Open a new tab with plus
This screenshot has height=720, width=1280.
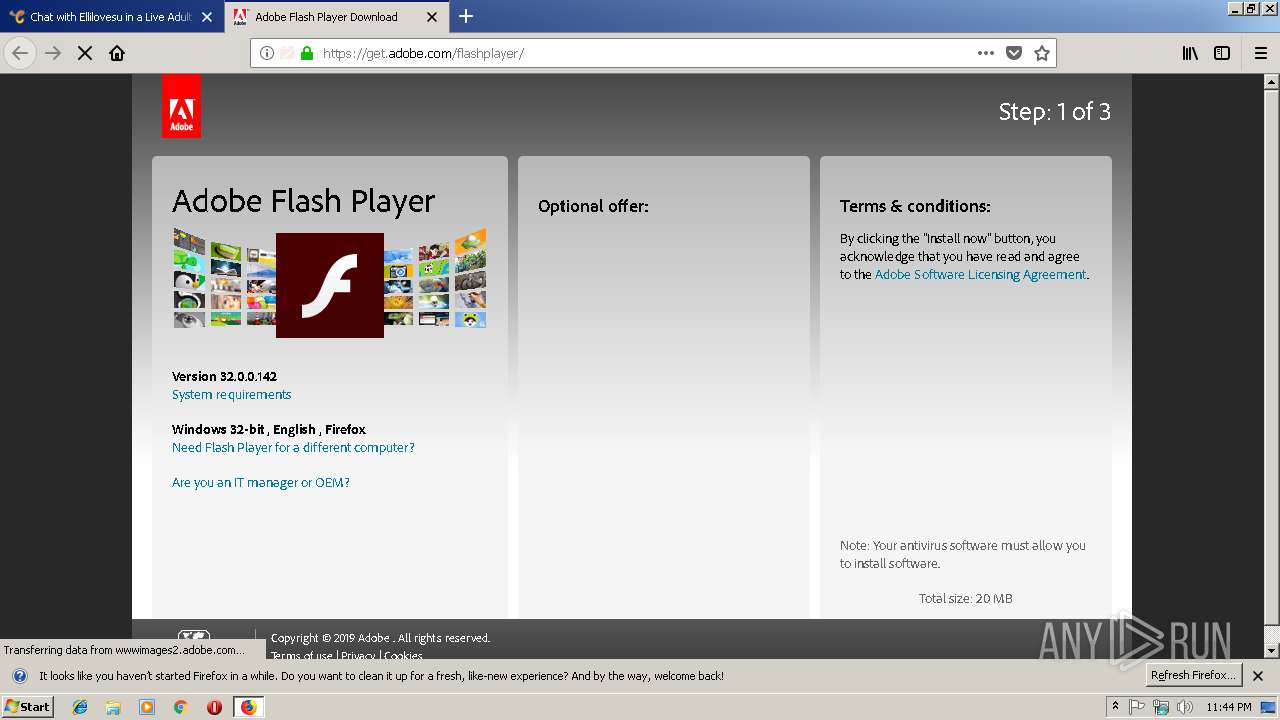[x=466, y=16]
